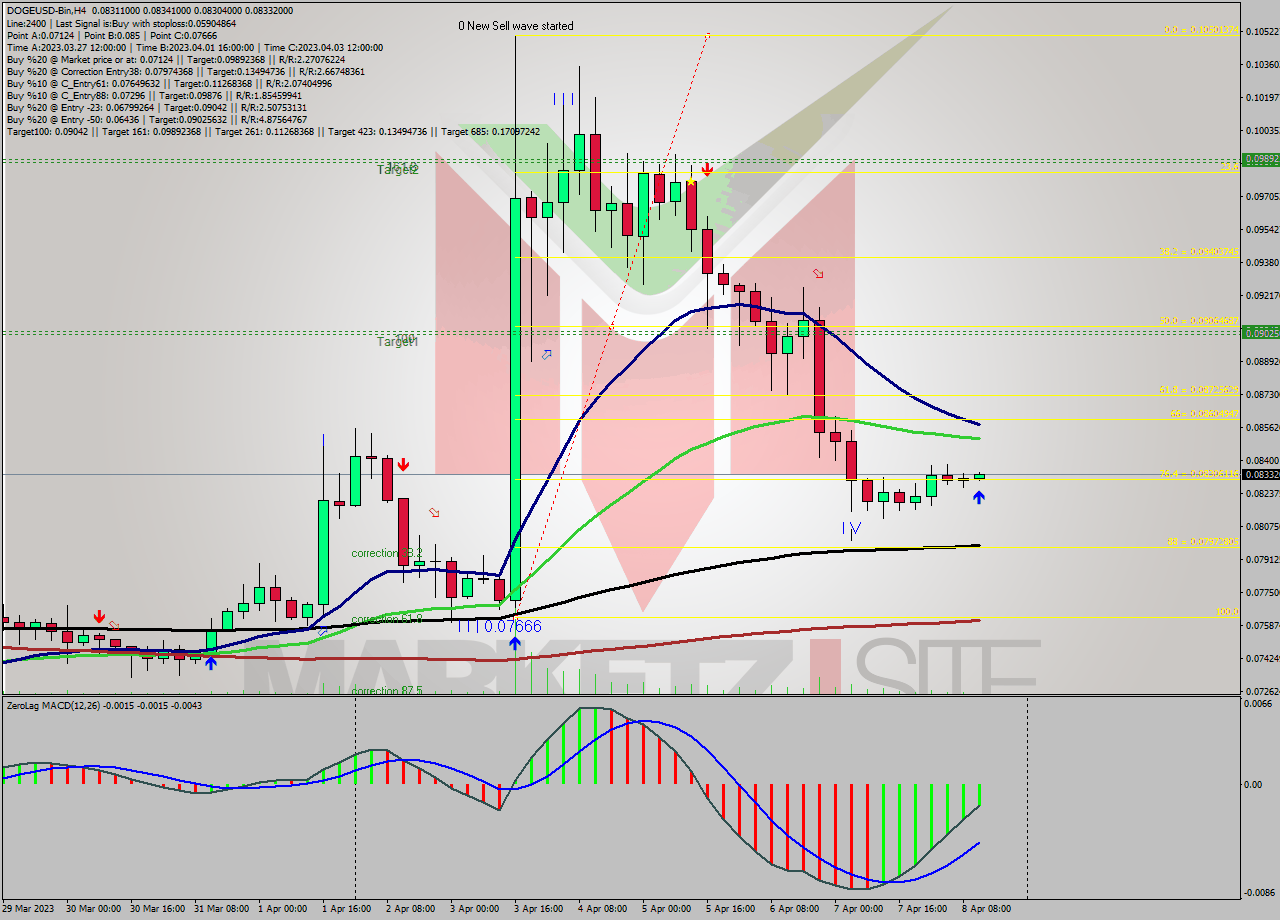
Task: Select the 0.0066 value on the MACD scale
Action: [x=1259, y=703]
